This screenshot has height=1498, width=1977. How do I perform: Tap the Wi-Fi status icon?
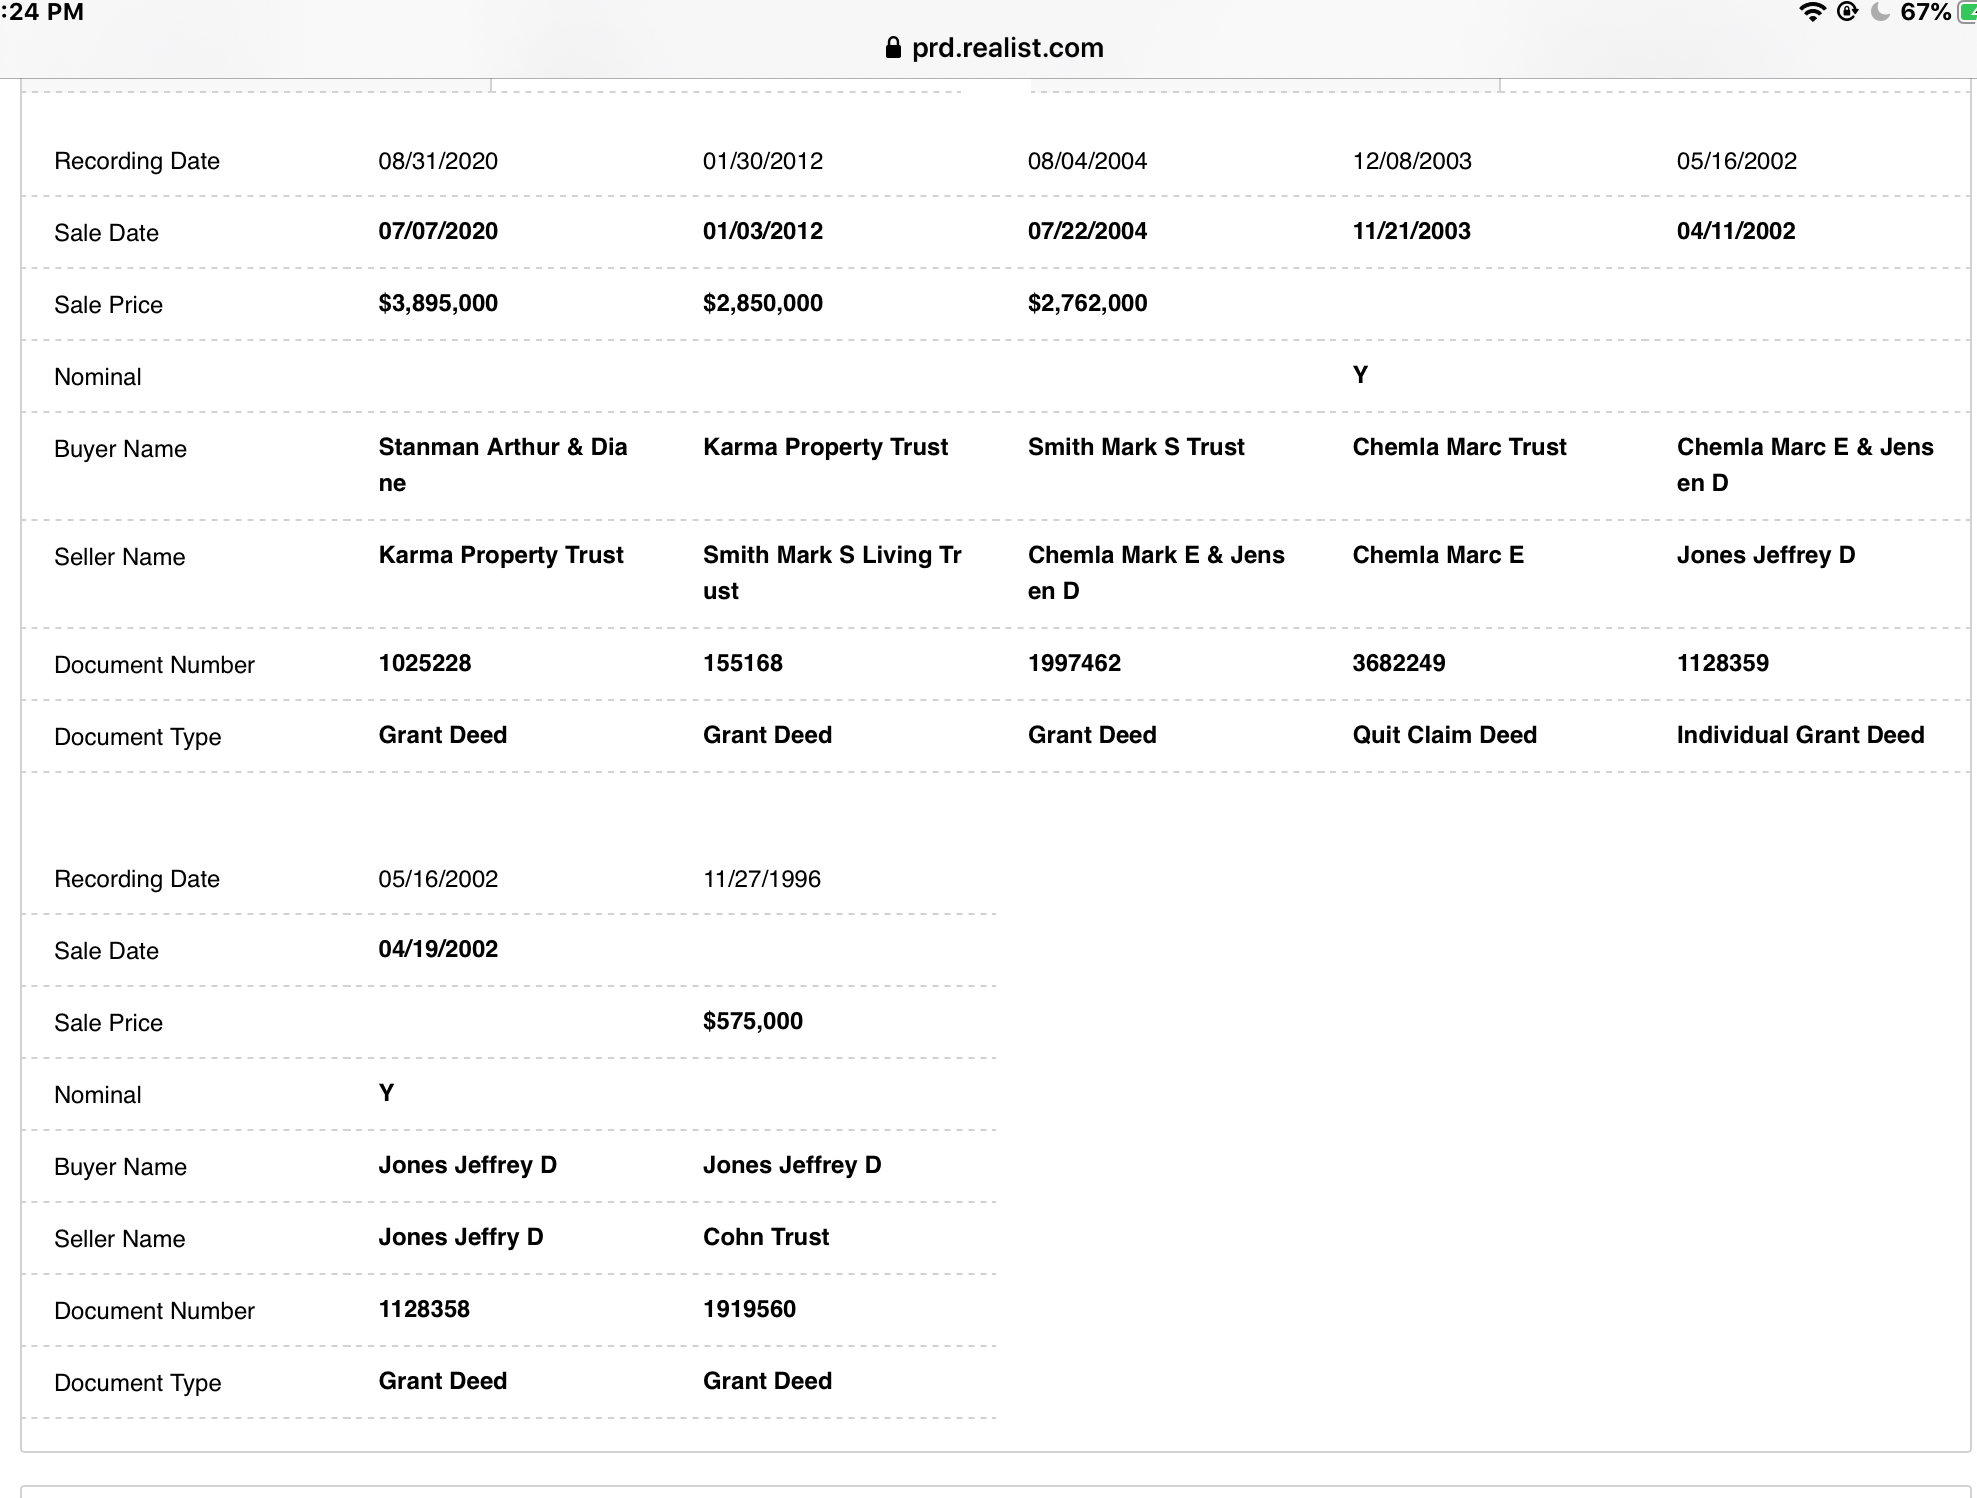pos(1812,12)
